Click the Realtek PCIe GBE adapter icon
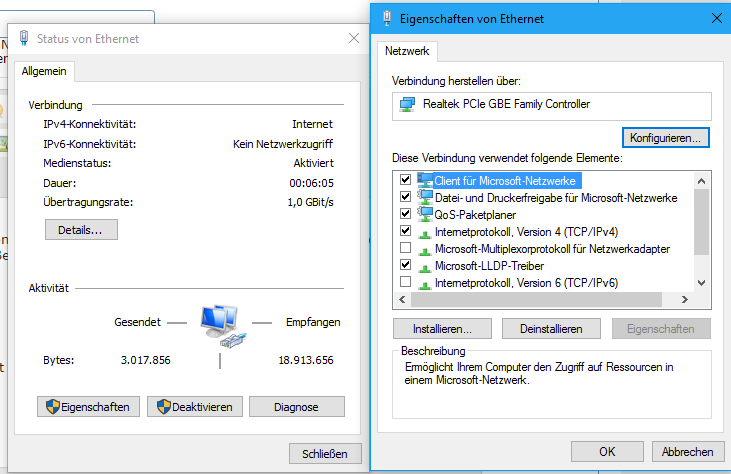Viewport: 731px width, 474px height. click(407, 104)
